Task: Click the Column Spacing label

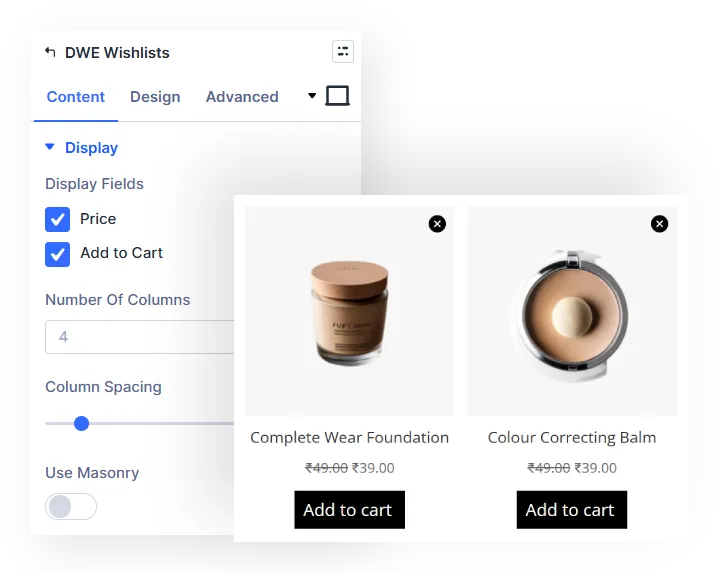Action: click(103, 387)
